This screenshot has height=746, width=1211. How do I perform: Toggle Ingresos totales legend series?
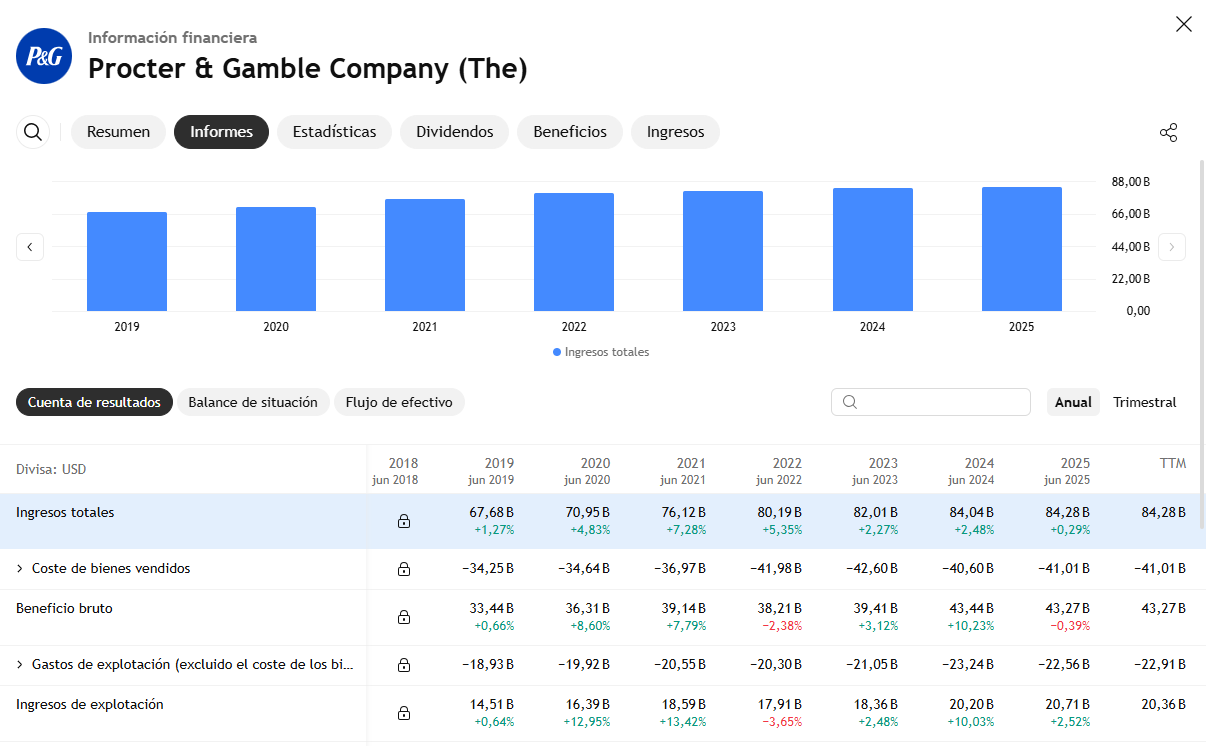point(601,352)
